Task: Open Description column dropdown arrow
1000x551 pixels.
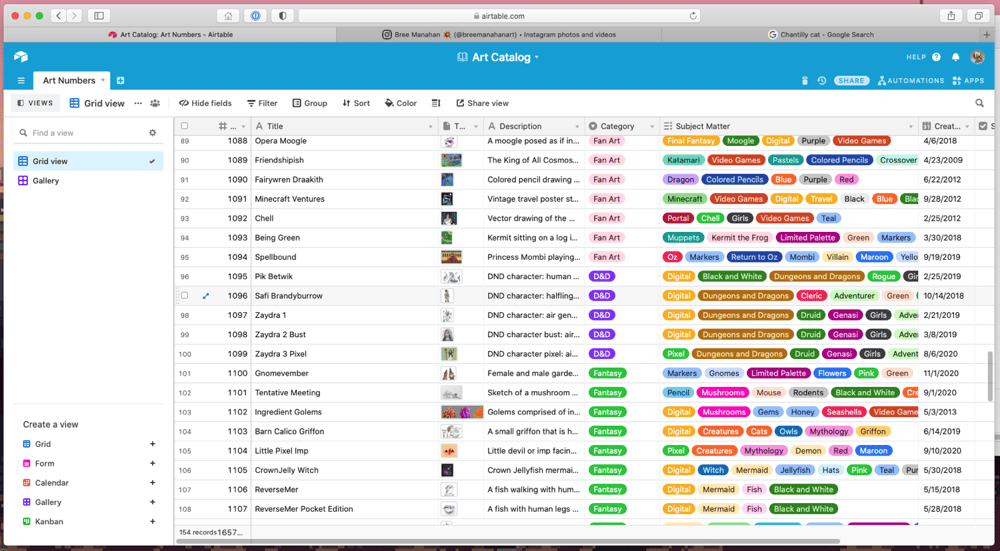Action: point(577,126)
